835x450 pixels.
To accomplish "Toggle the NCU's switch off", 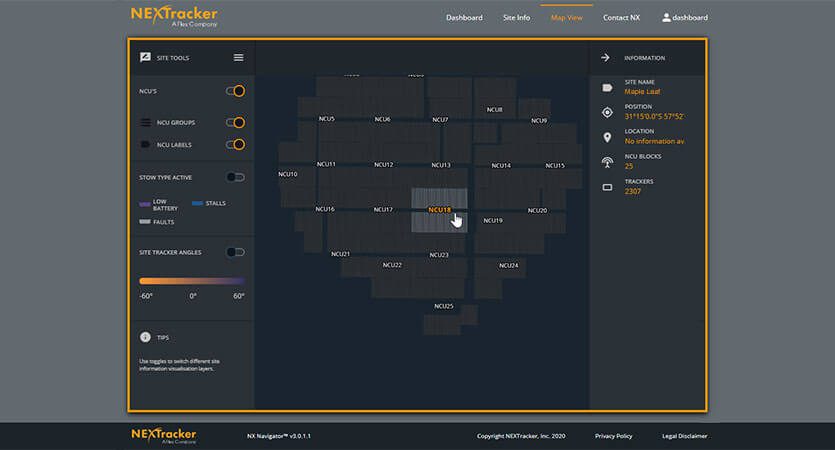I will coord(235,91).
